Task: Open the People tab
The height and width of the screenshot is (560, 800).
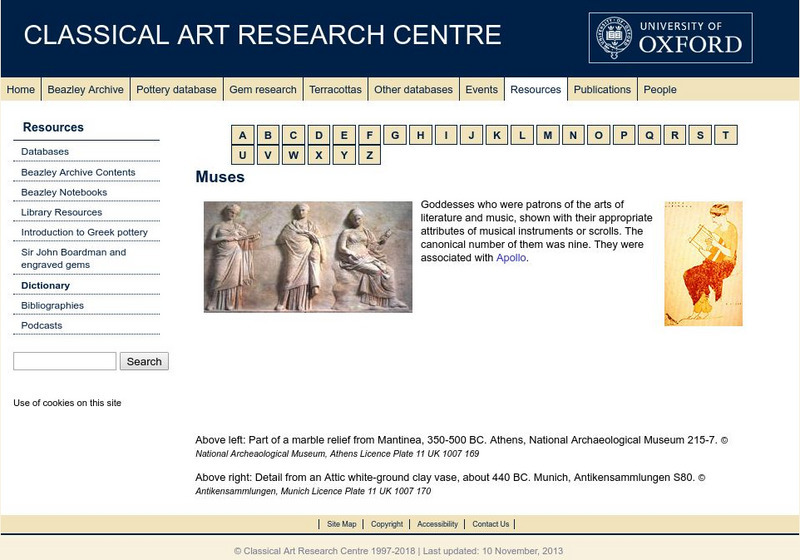Action: coord(660,89)
